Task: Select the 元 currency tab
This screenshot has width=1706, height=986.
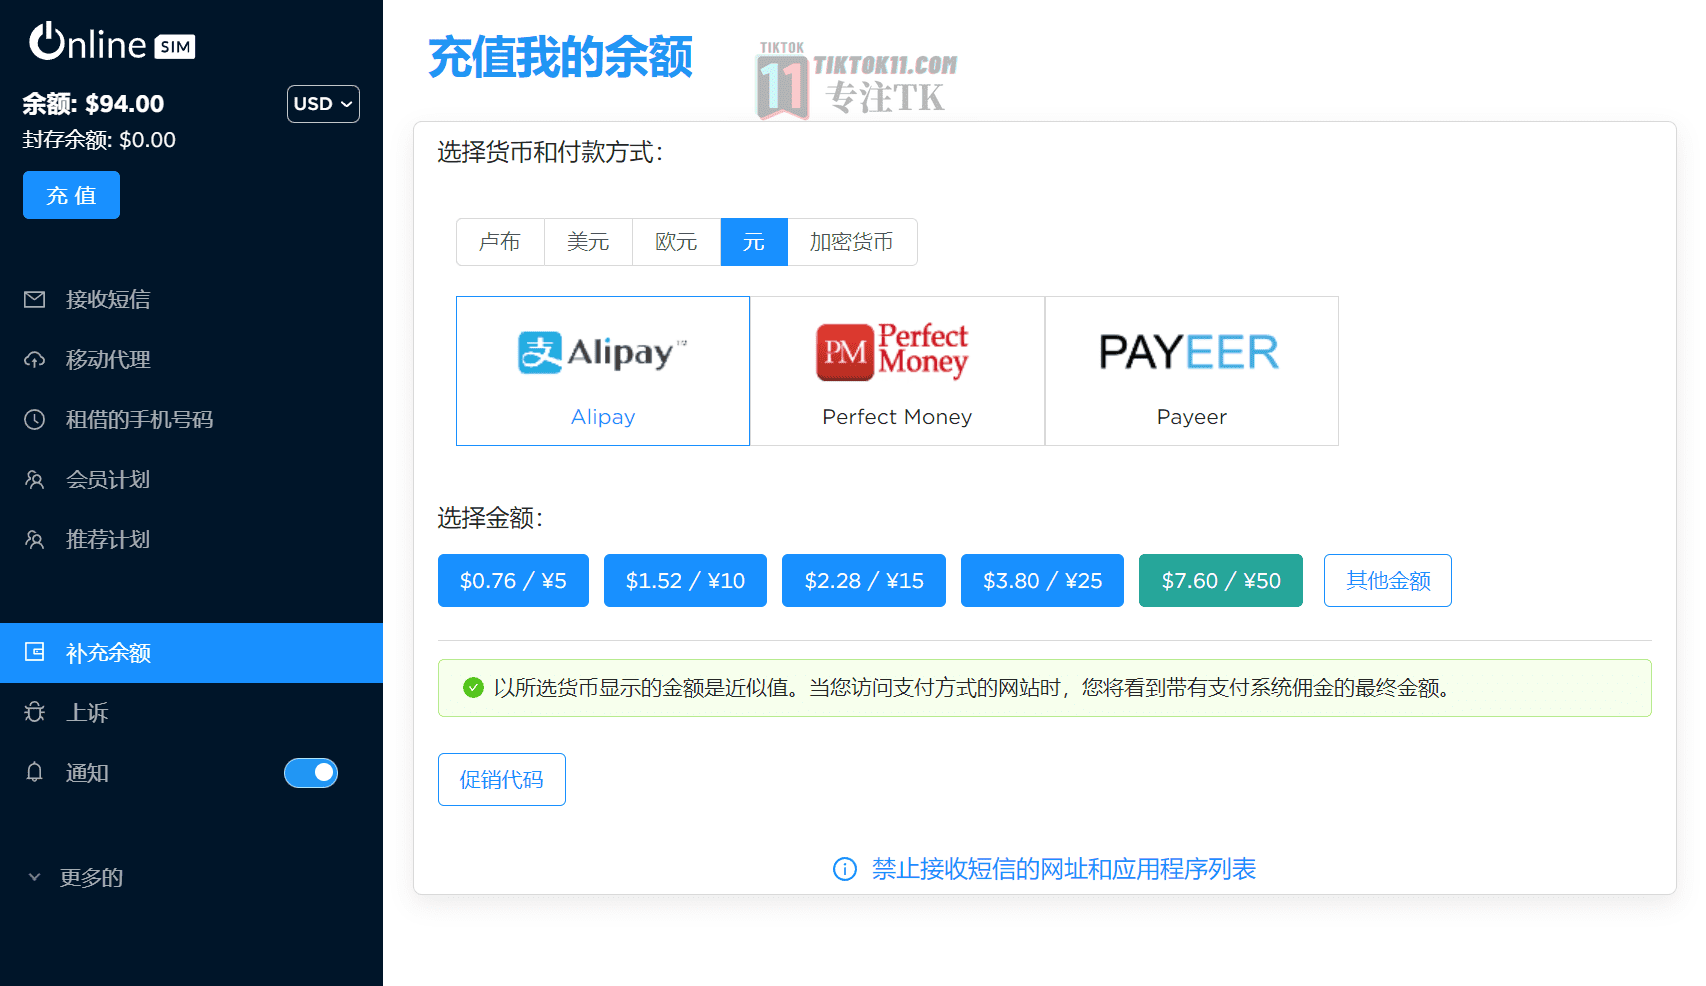Action: [x=754, y=242]
